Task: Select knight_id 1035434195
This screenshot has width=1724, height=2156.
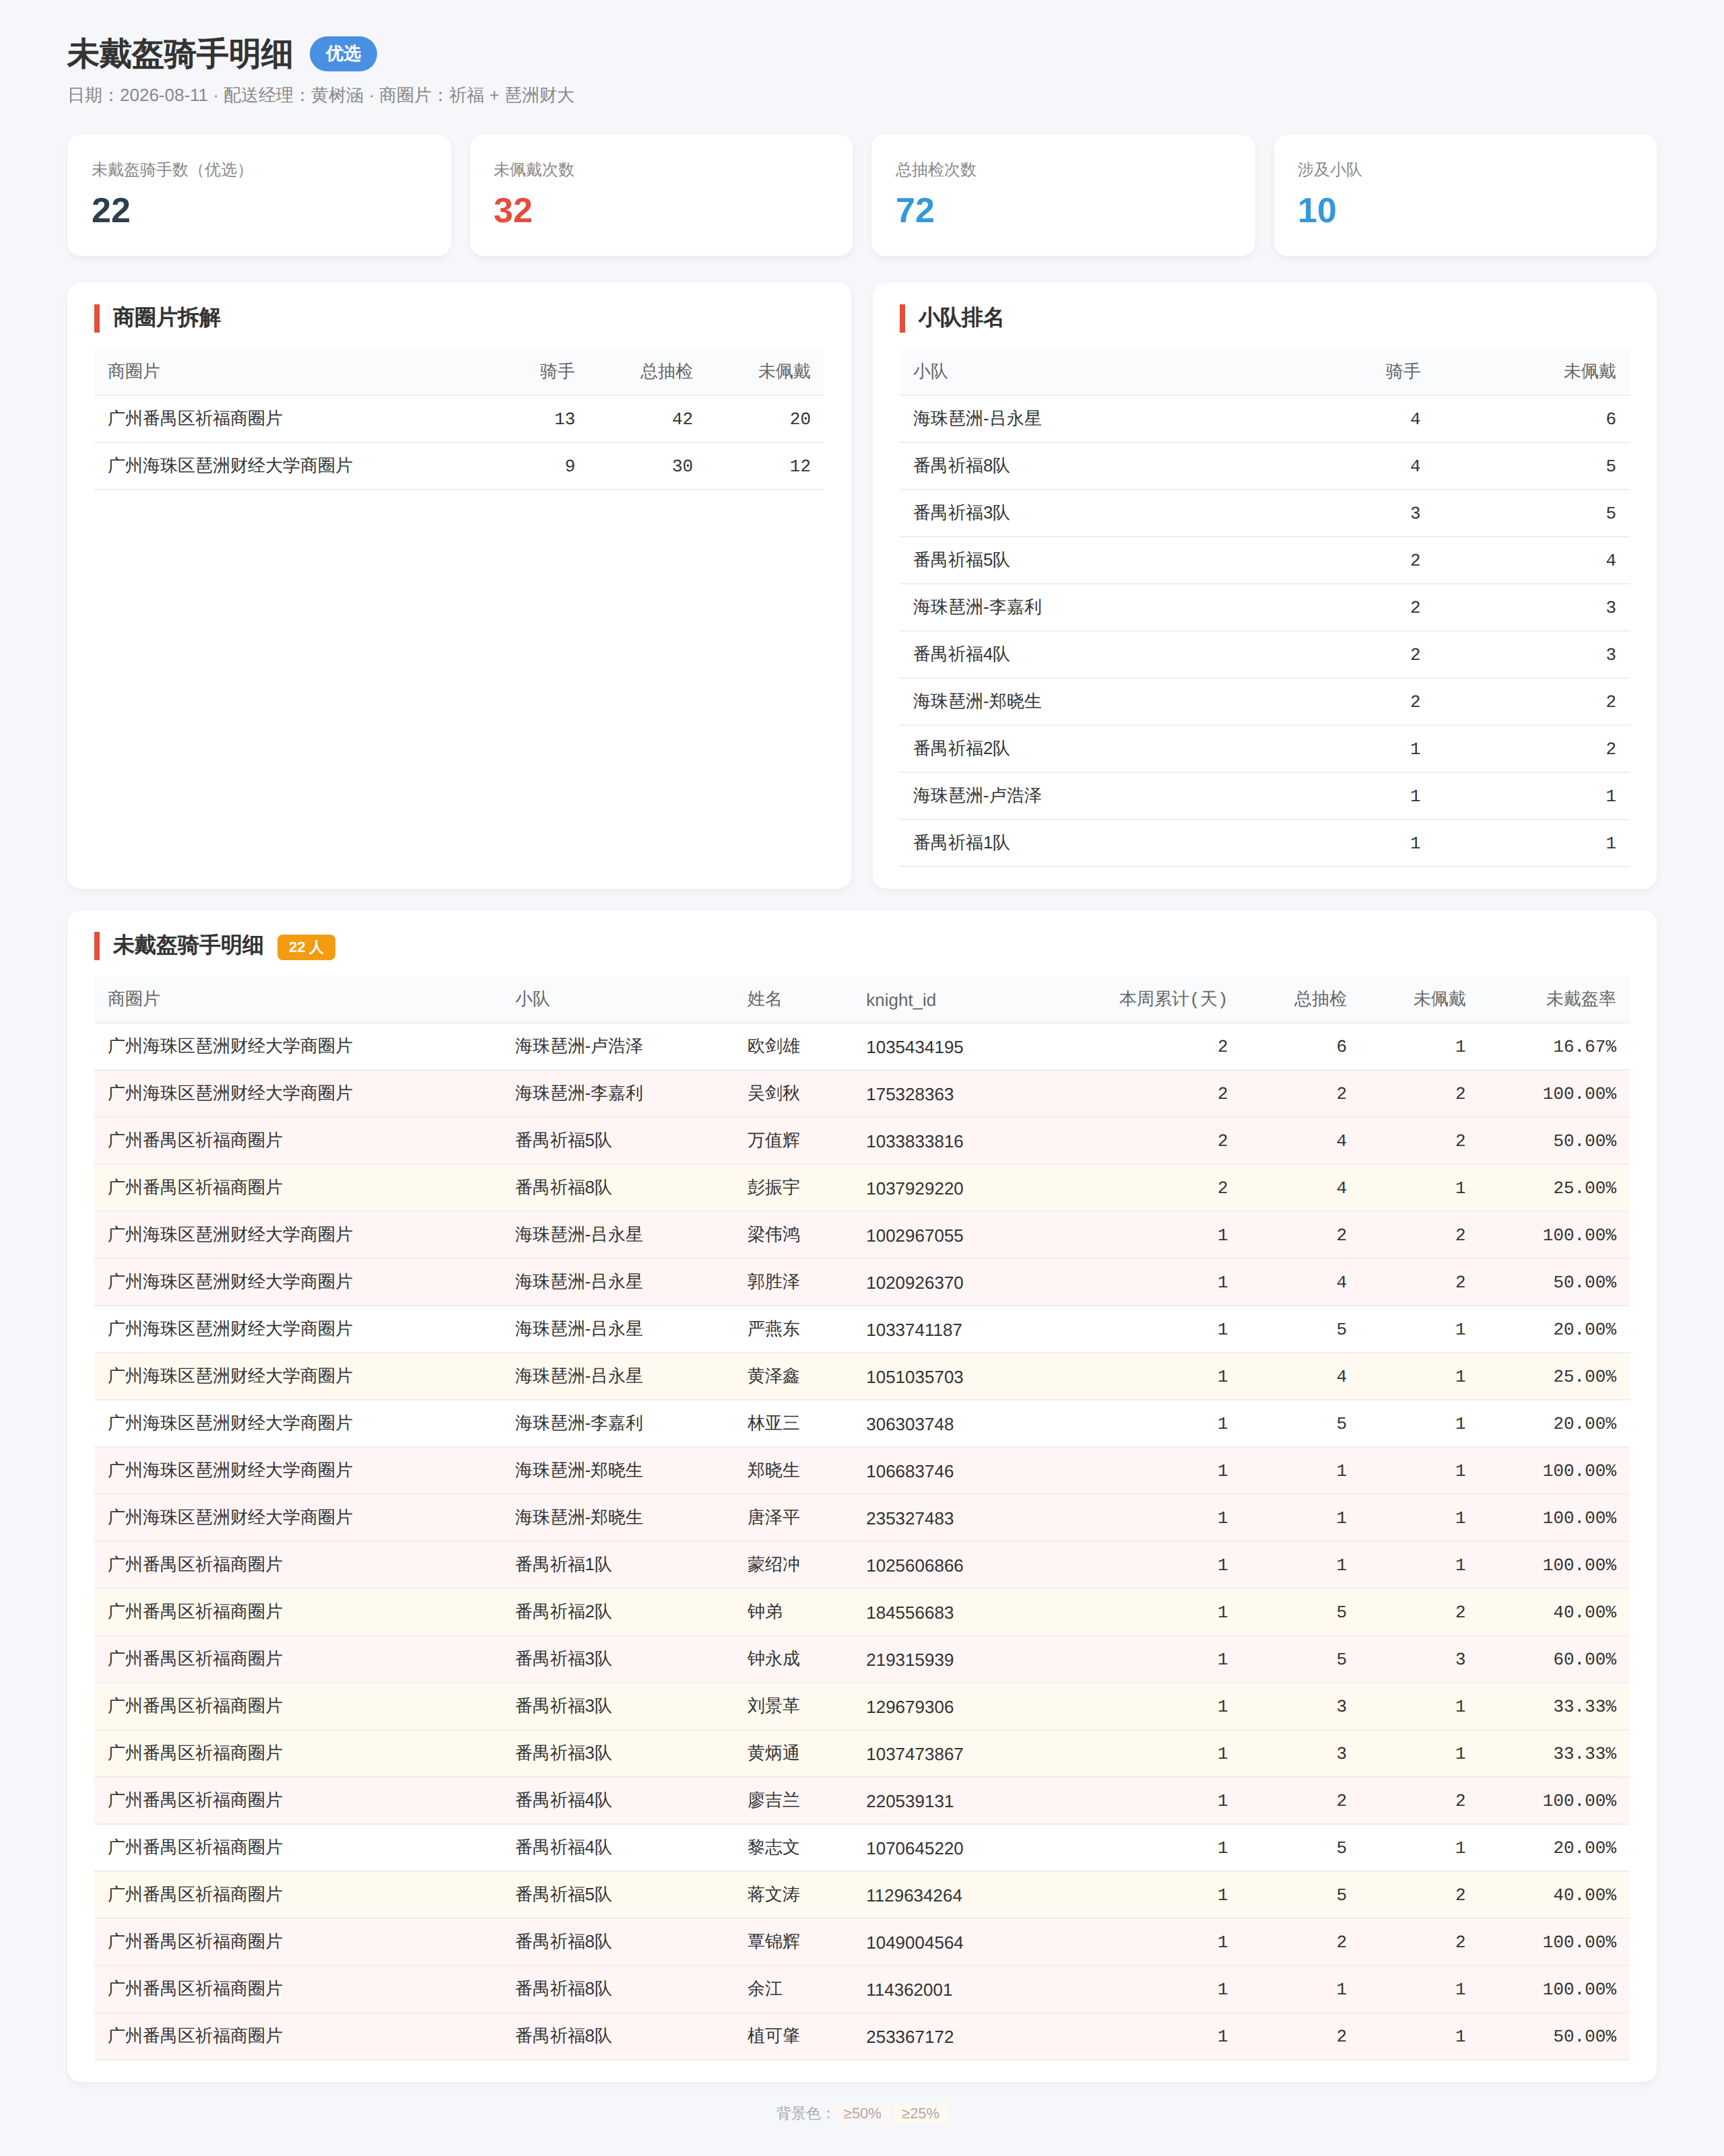Action: tap(914, 1047)
